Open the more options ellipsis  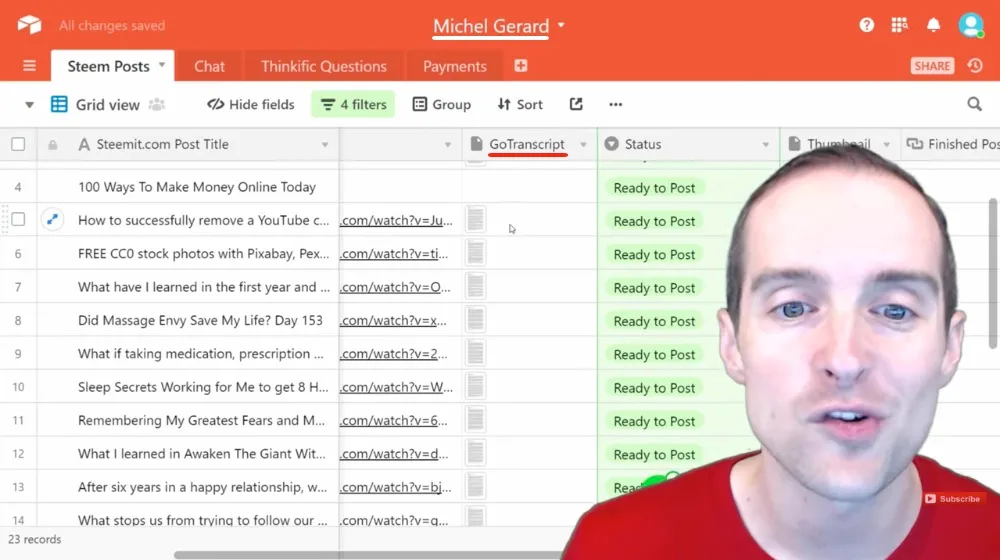615,104
